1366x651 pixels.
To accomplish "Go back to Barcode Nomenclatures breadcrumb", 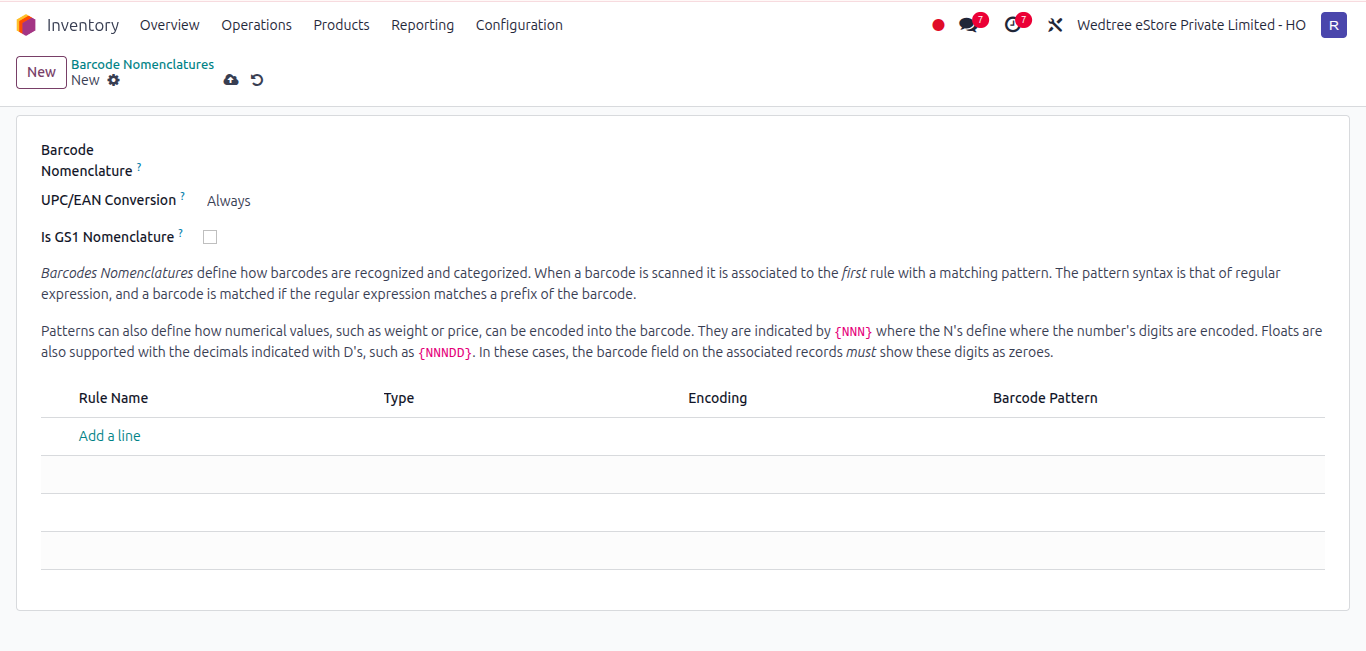I will coord(143,64).
